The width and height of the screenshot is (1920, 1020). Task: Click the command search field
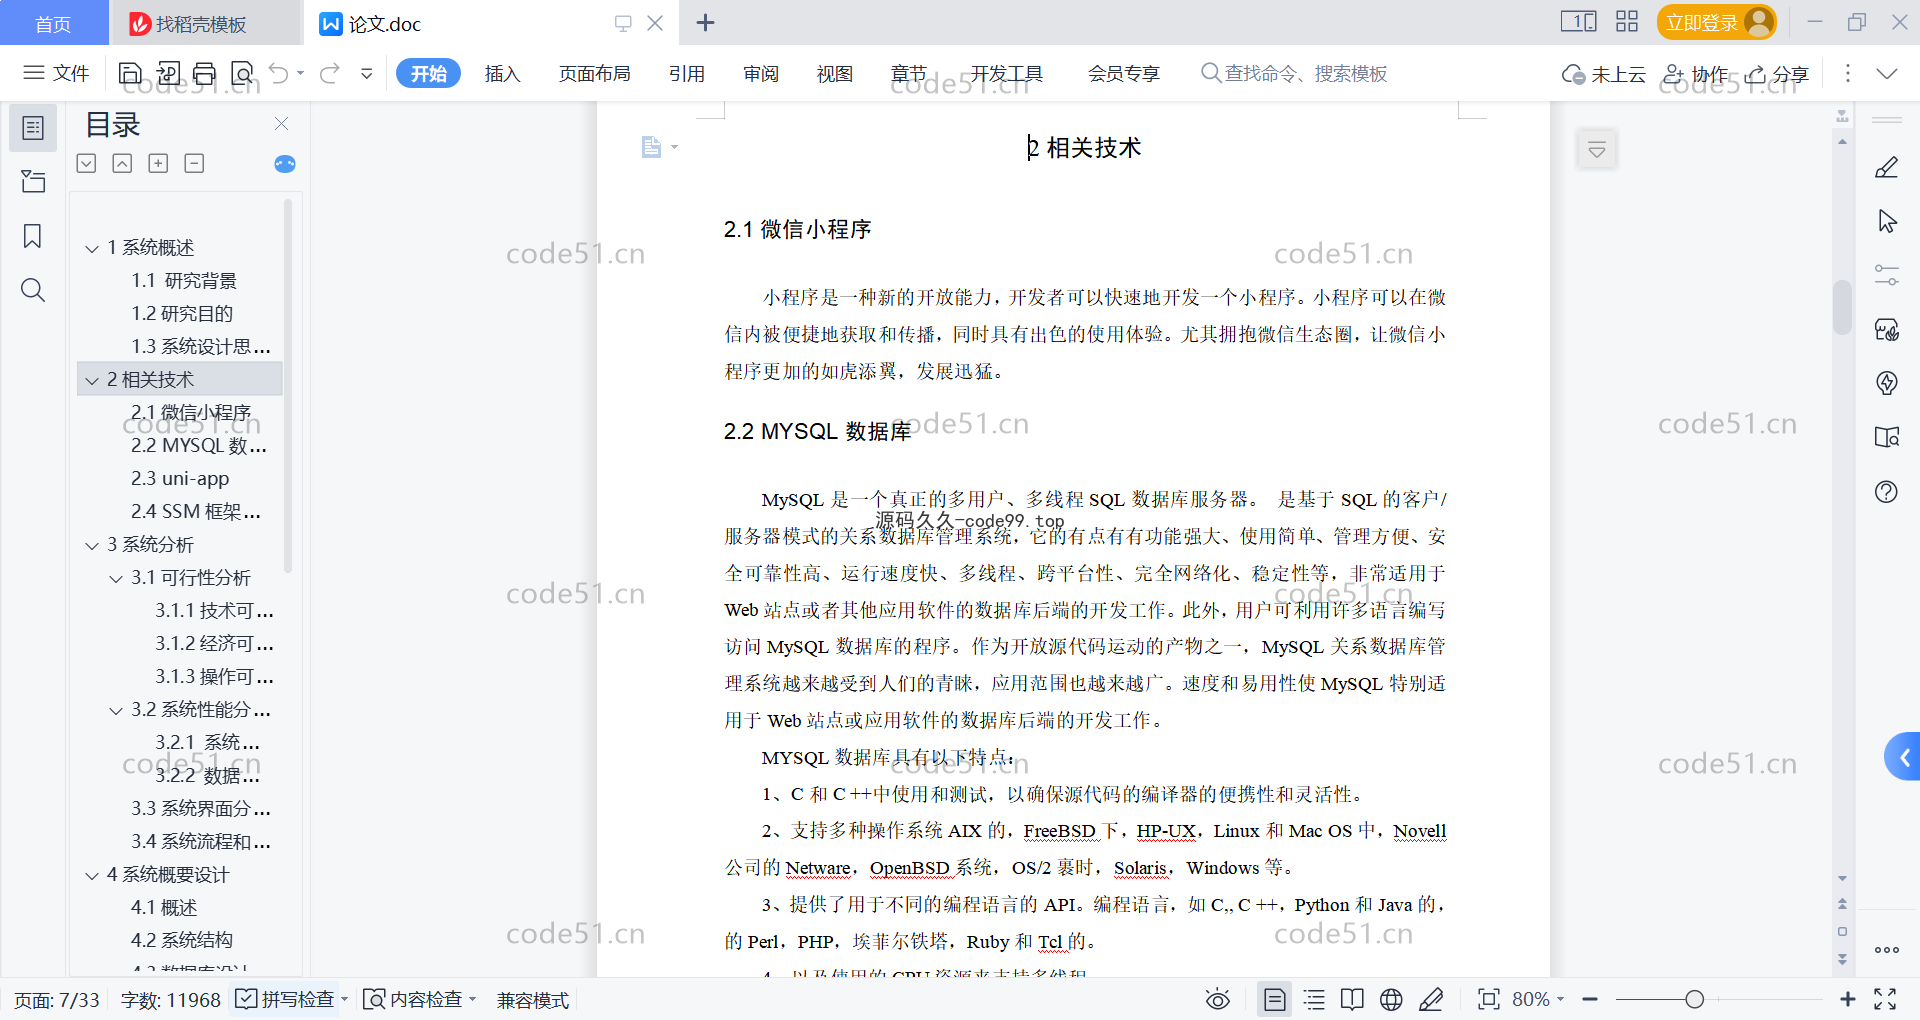click(x=1295, y=73)
